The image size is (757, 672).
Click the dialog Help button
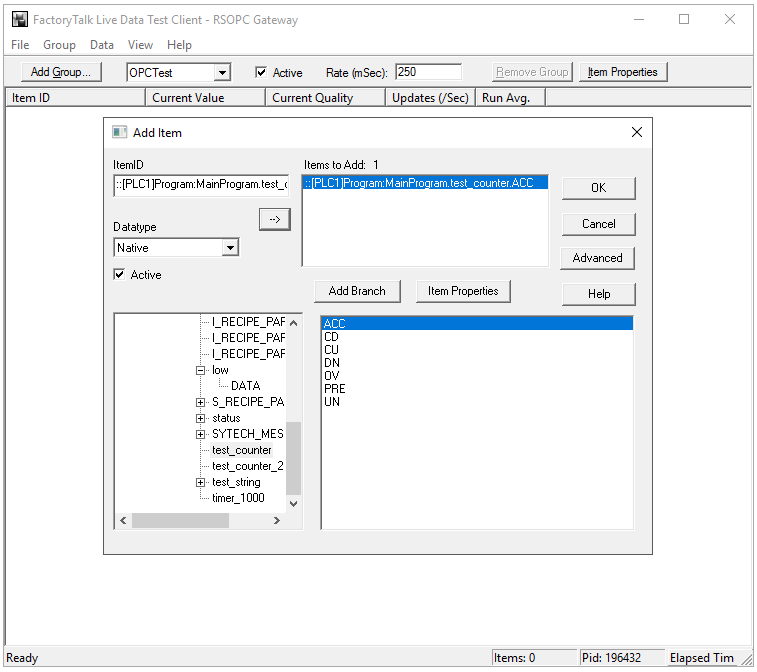[599, 294]
